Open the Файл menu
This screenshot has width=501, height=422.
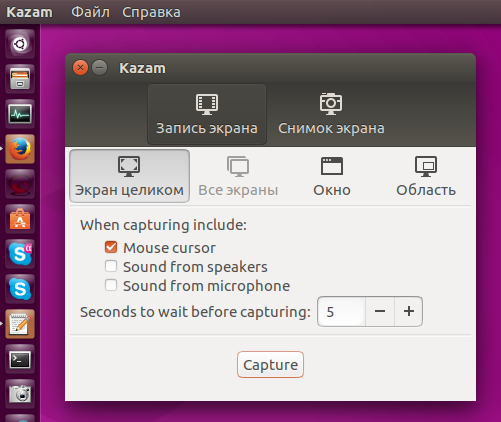tap(90, 12)
